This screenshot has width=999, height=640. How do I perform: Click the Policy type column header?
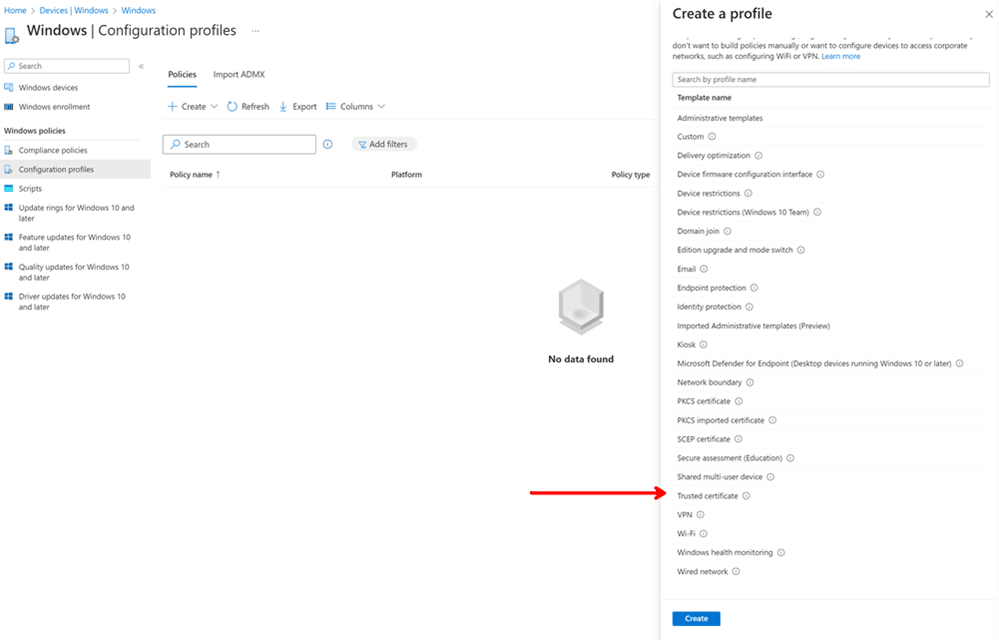coord(631,174)
